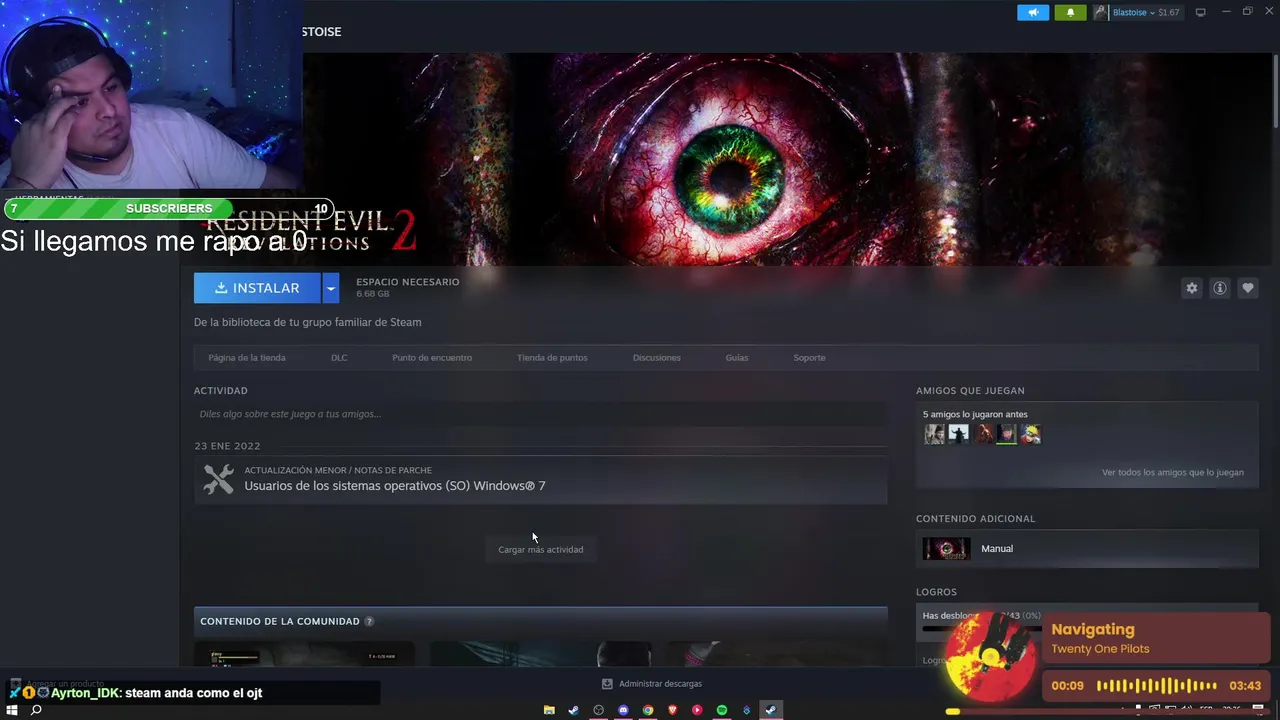Click the active Steam taskbar icon
The image size is (1280, 720).
771,710
